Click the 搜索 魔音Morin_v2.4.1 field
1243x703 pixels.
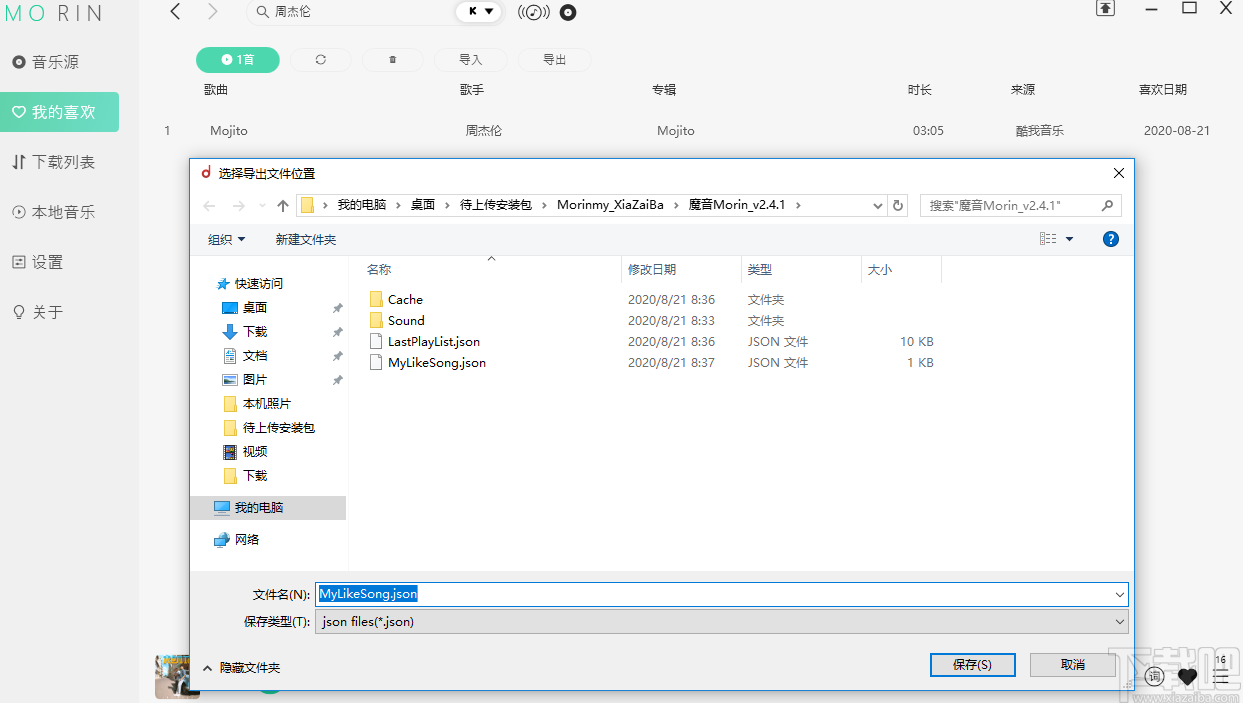1020,205
